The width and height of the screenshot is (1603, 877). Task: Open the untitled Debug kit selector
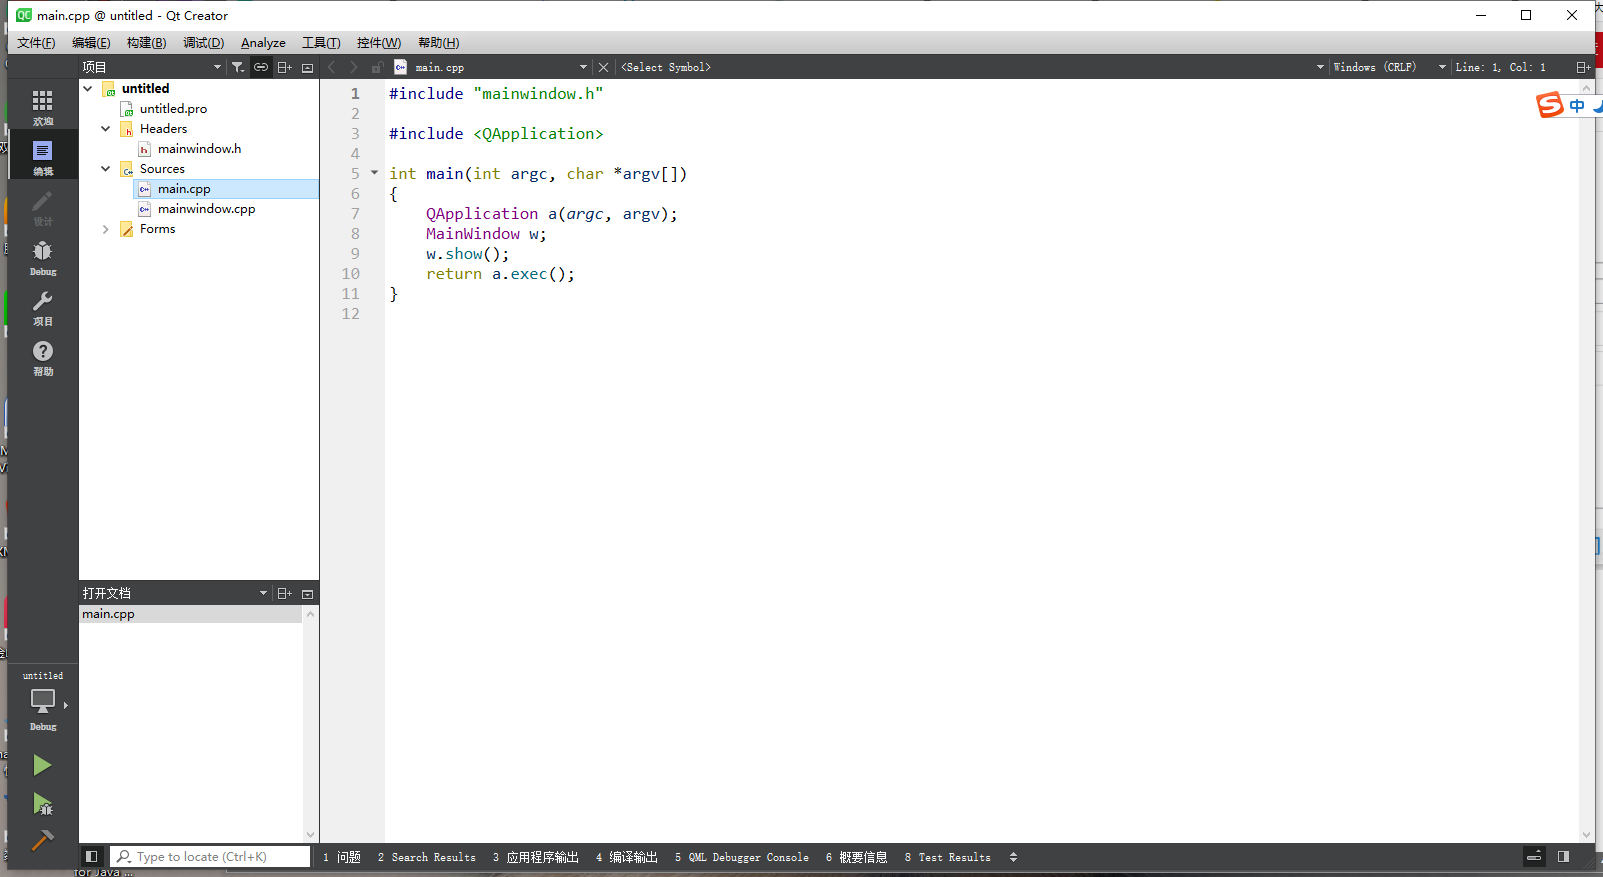(42, 702)
